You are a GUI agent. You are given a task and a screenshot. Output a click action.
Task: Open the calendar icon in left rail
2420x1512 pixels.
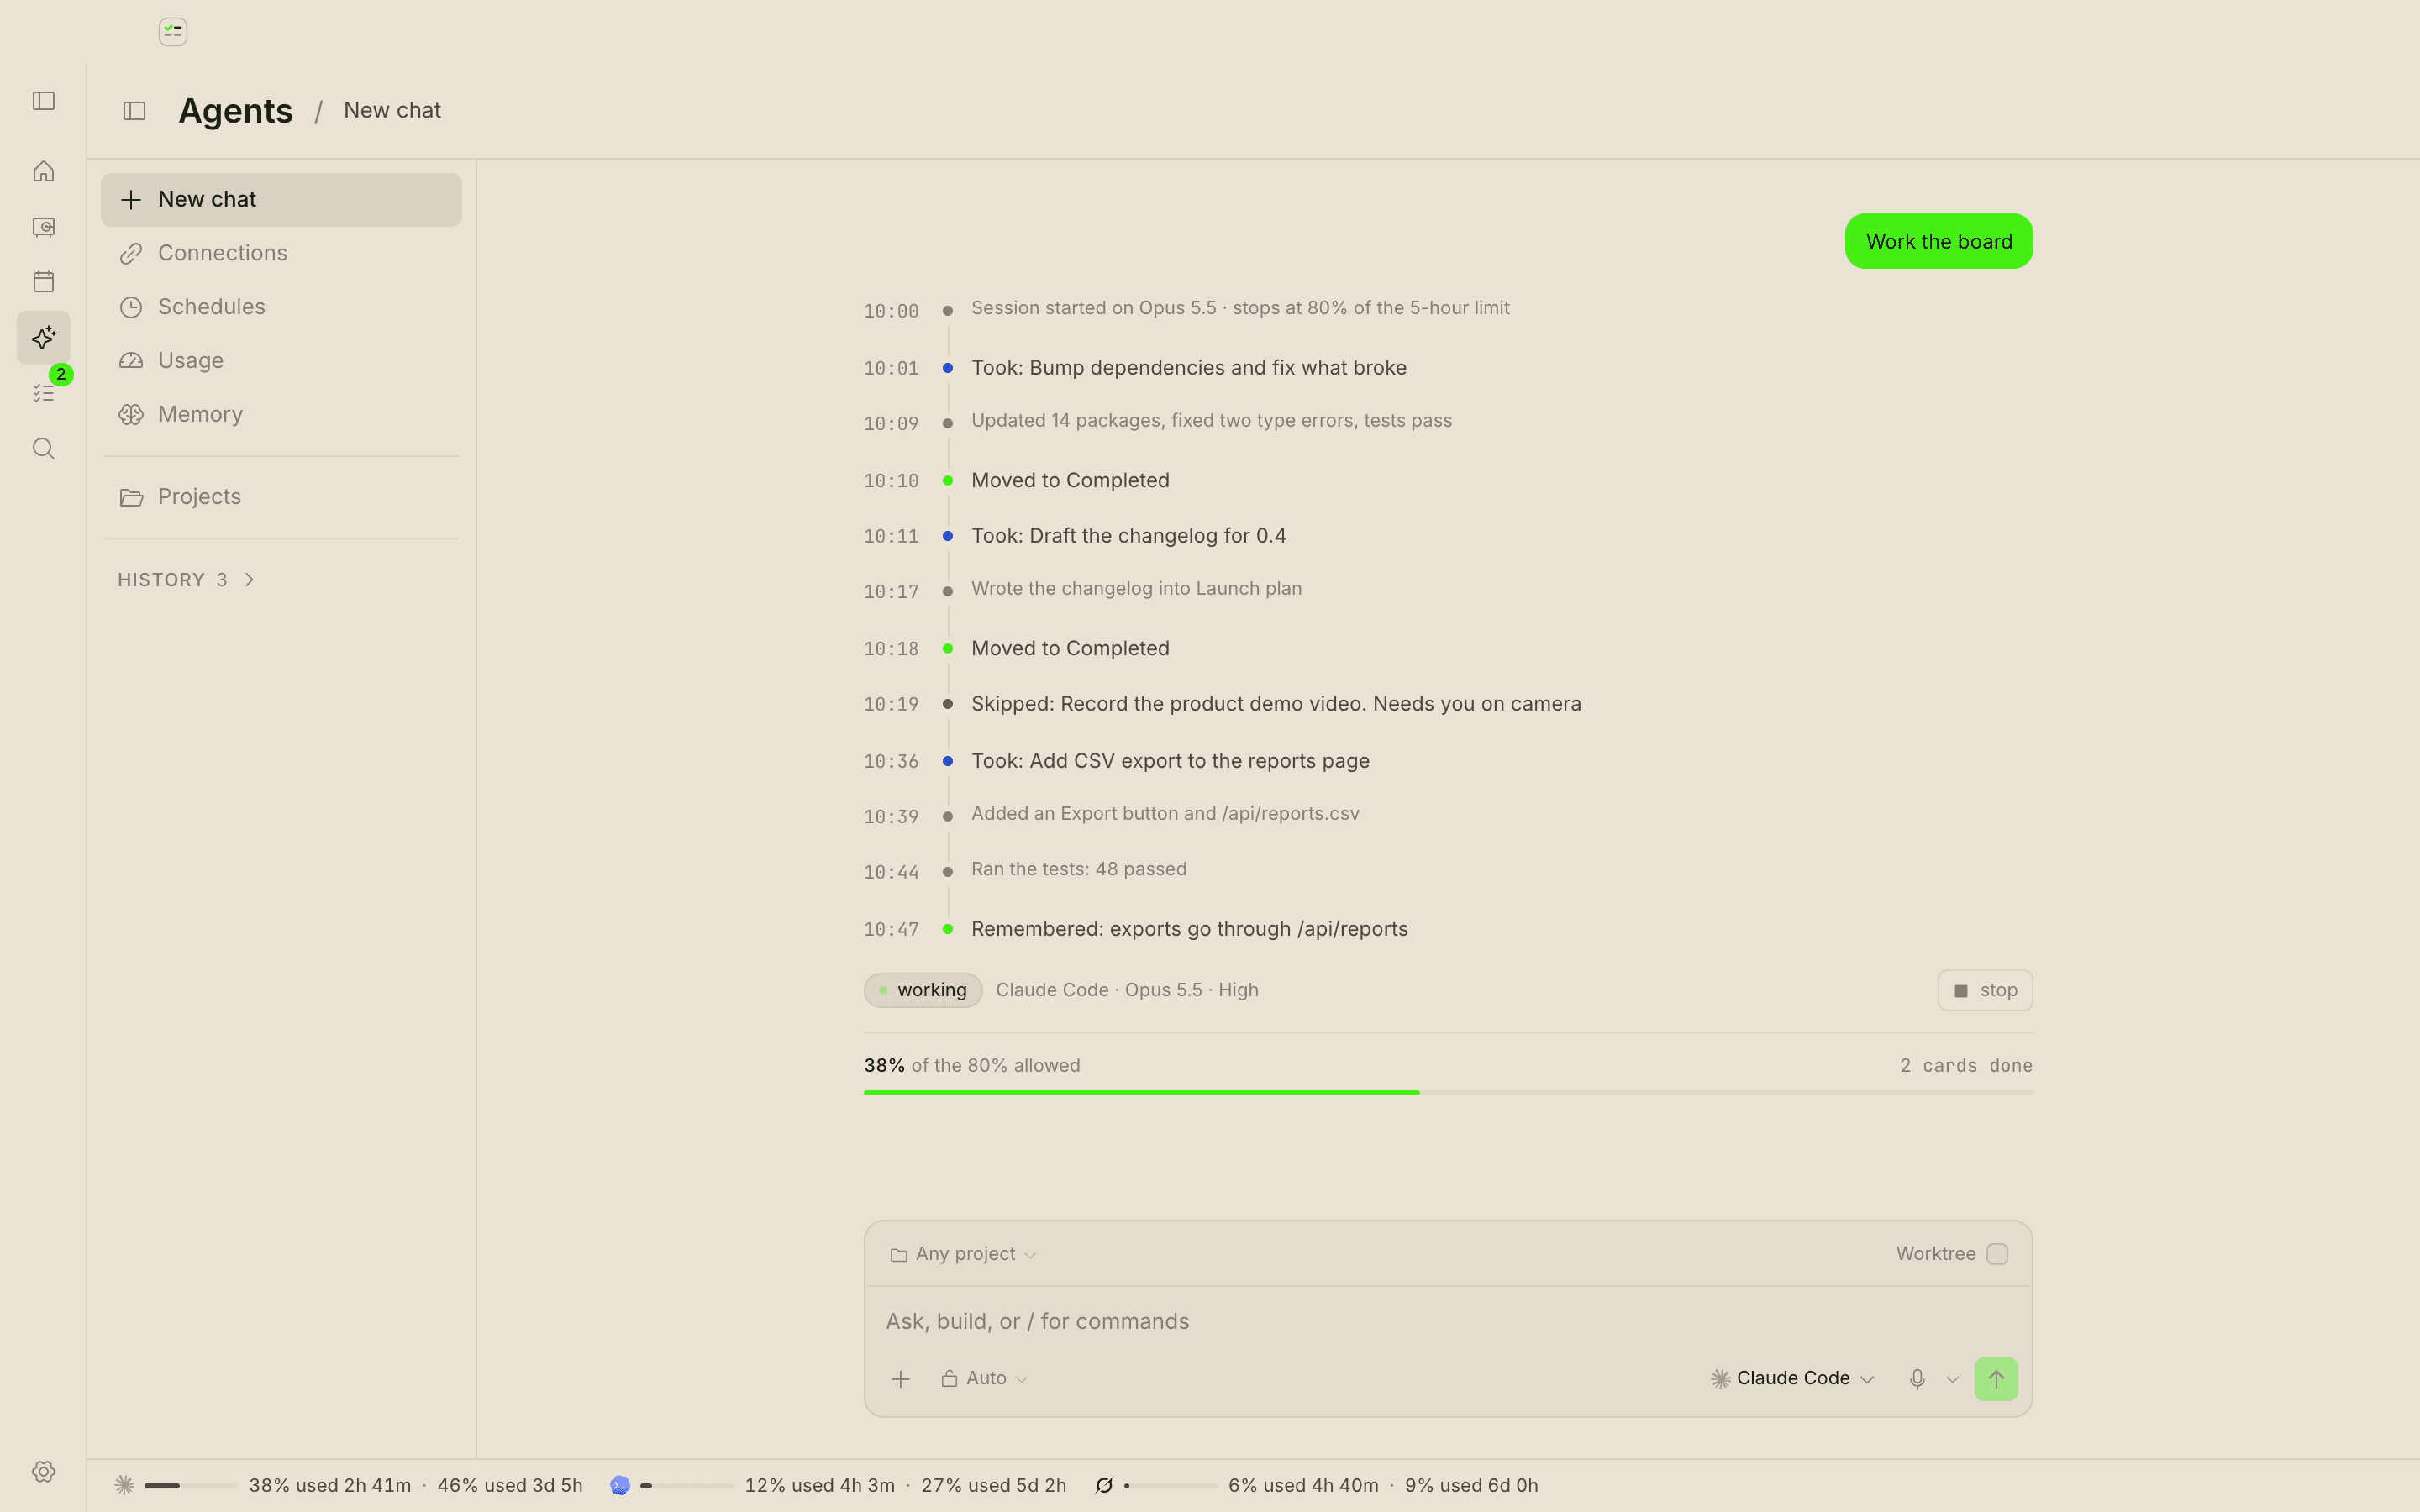[x=44, y=282]
